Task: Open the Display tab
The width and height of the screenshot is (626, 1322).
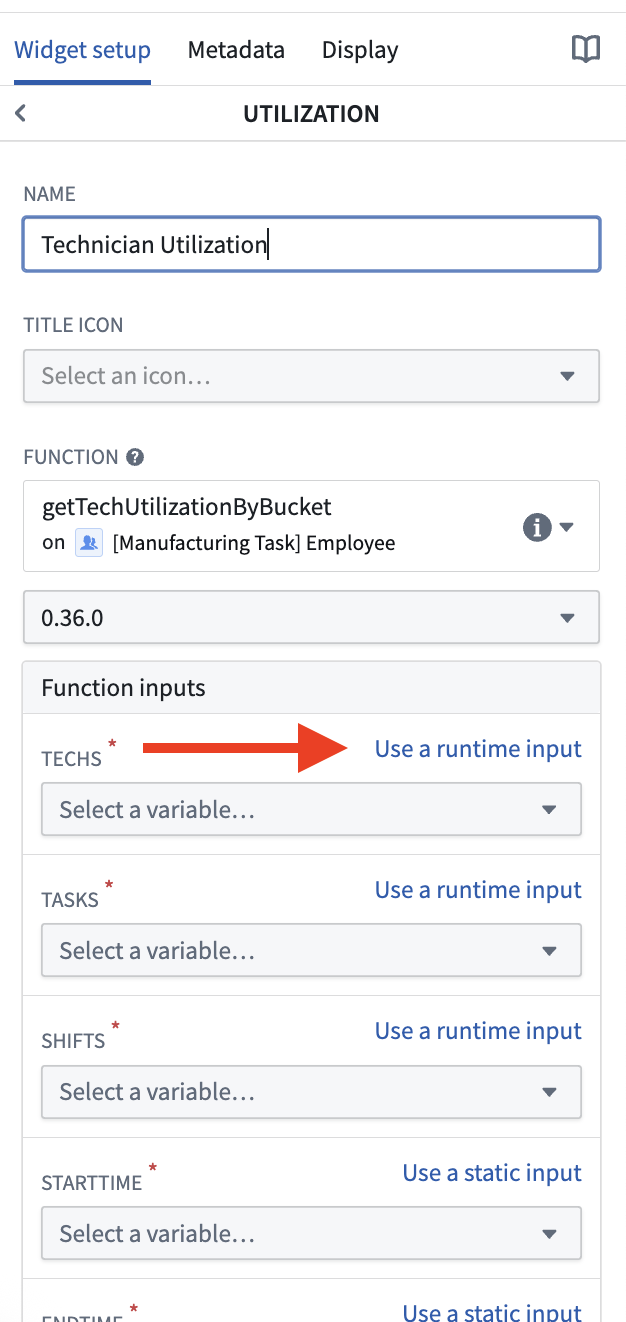Action: (360, 50)
